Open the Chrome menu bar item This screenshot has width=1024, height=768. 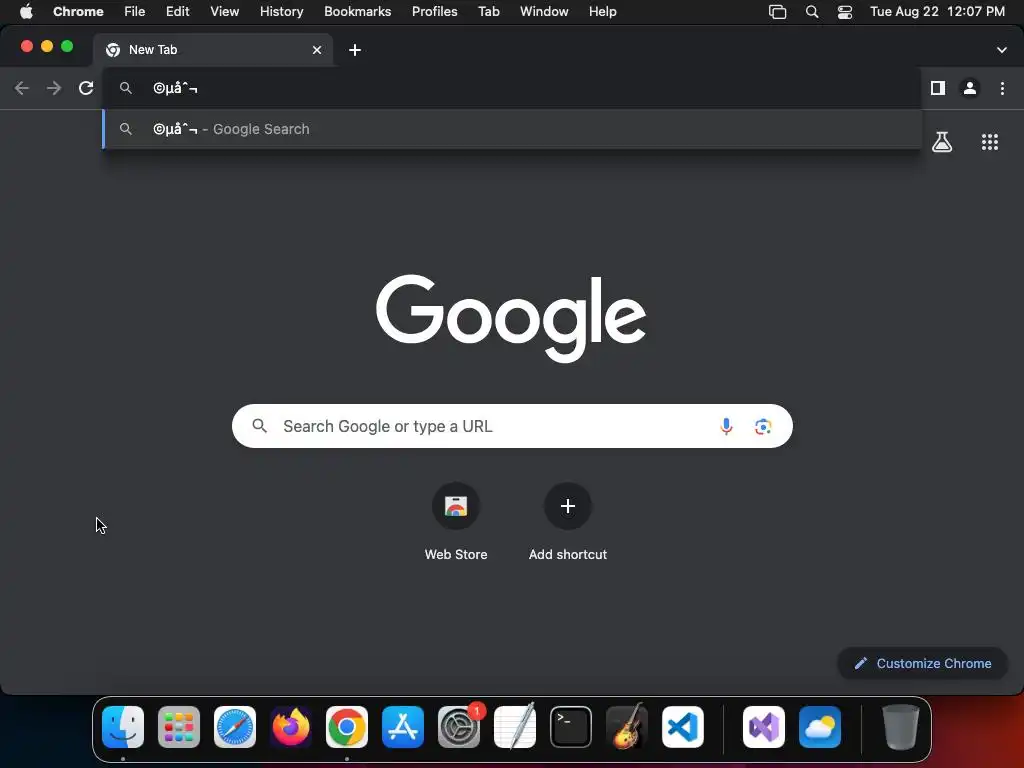(x=78, y=12)
